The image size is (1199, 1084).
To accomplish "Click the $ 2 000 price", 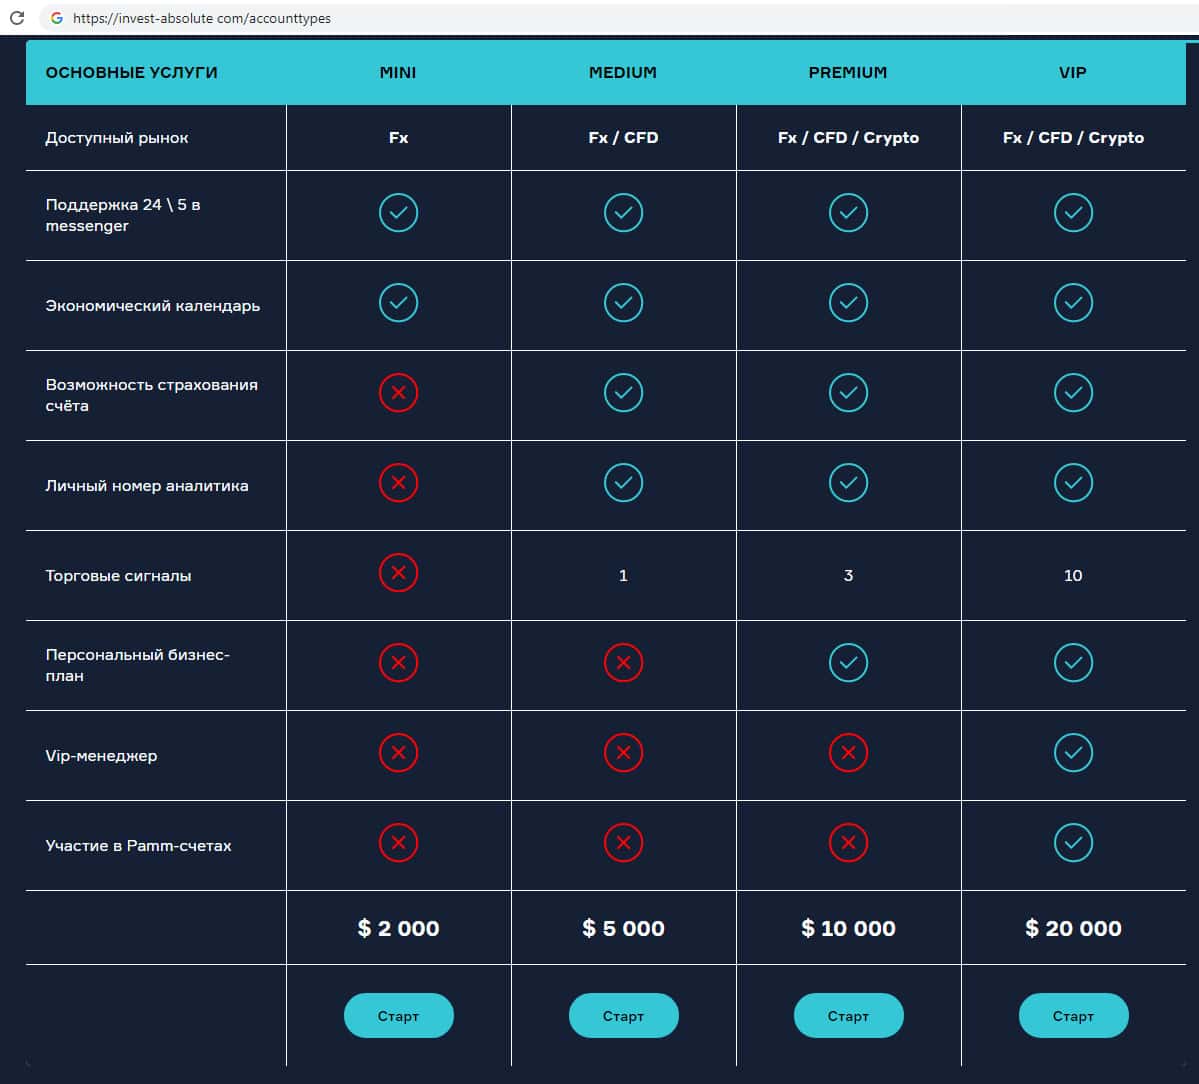I will [x=398, y=928].
